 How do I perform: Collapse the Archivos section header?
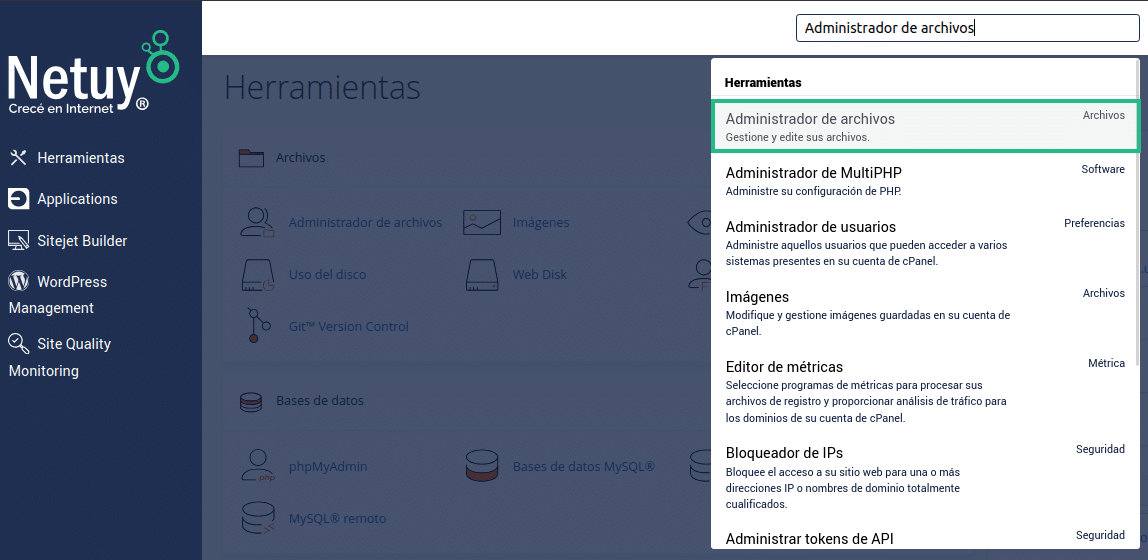[300, 157]
